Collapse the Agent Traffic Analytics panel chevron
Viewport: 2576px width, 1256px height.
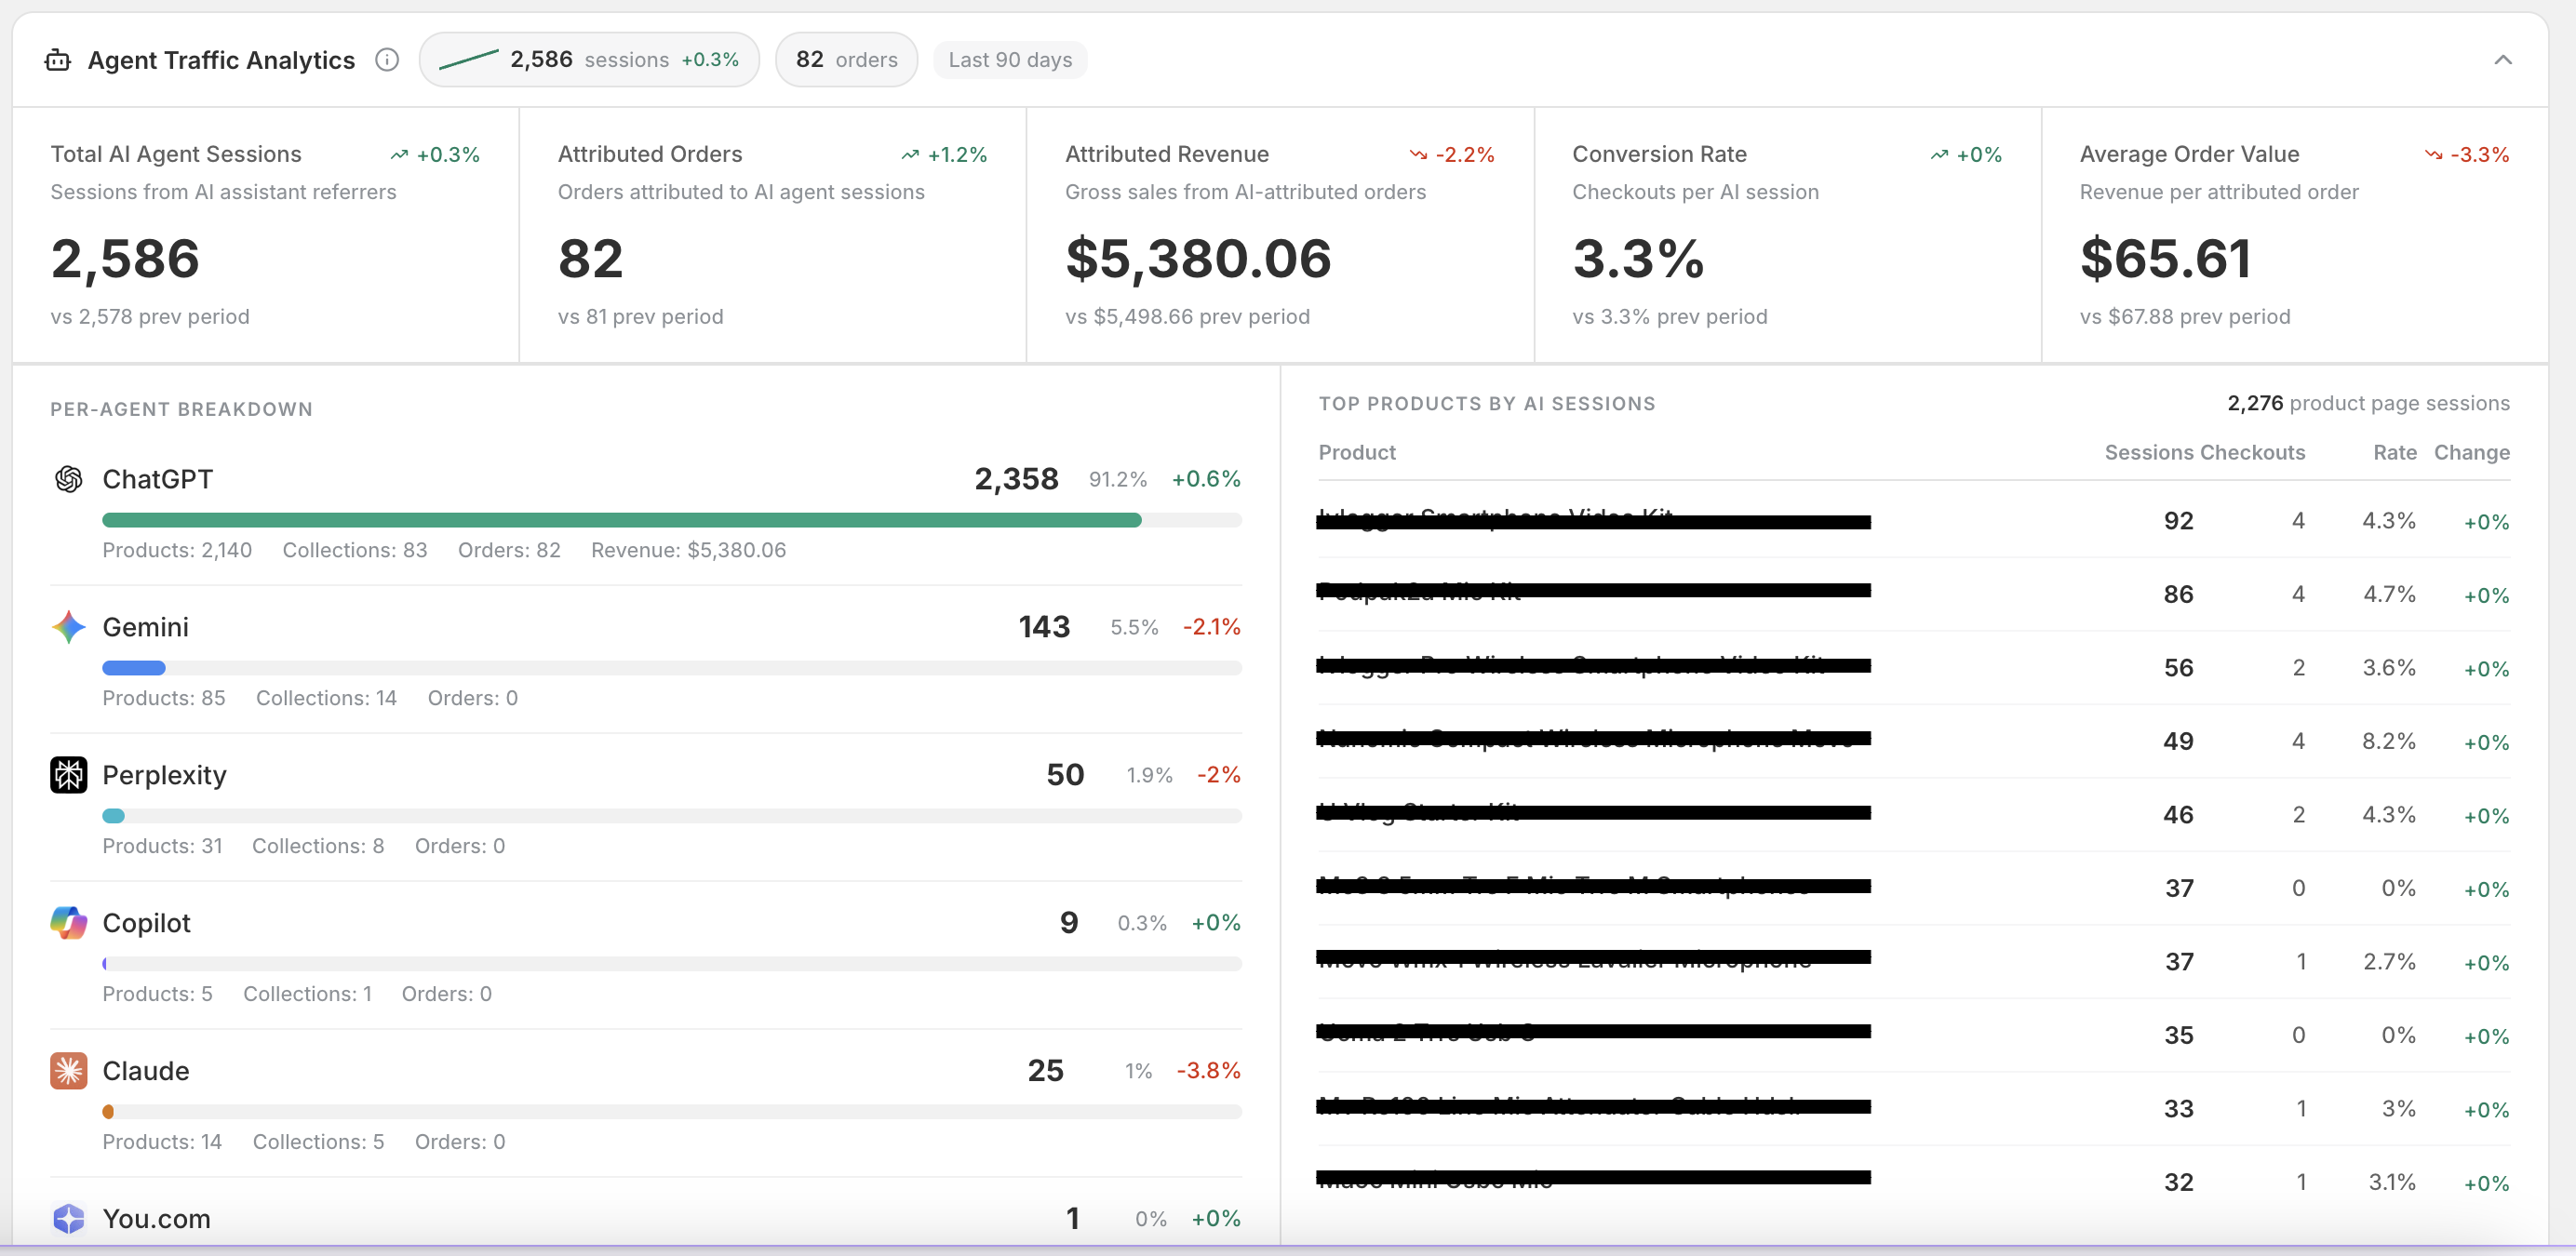point(2503,60)
